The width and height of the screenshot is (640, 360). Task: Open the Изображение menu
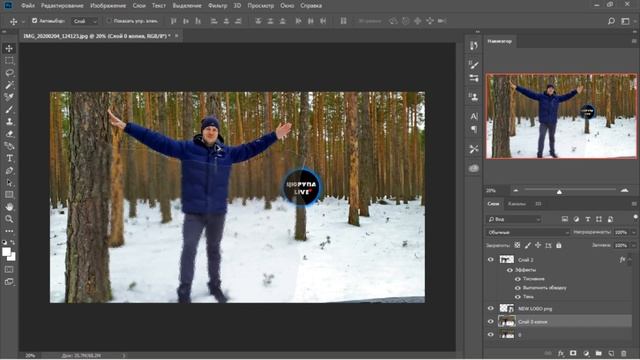click(x=108, y=6)
